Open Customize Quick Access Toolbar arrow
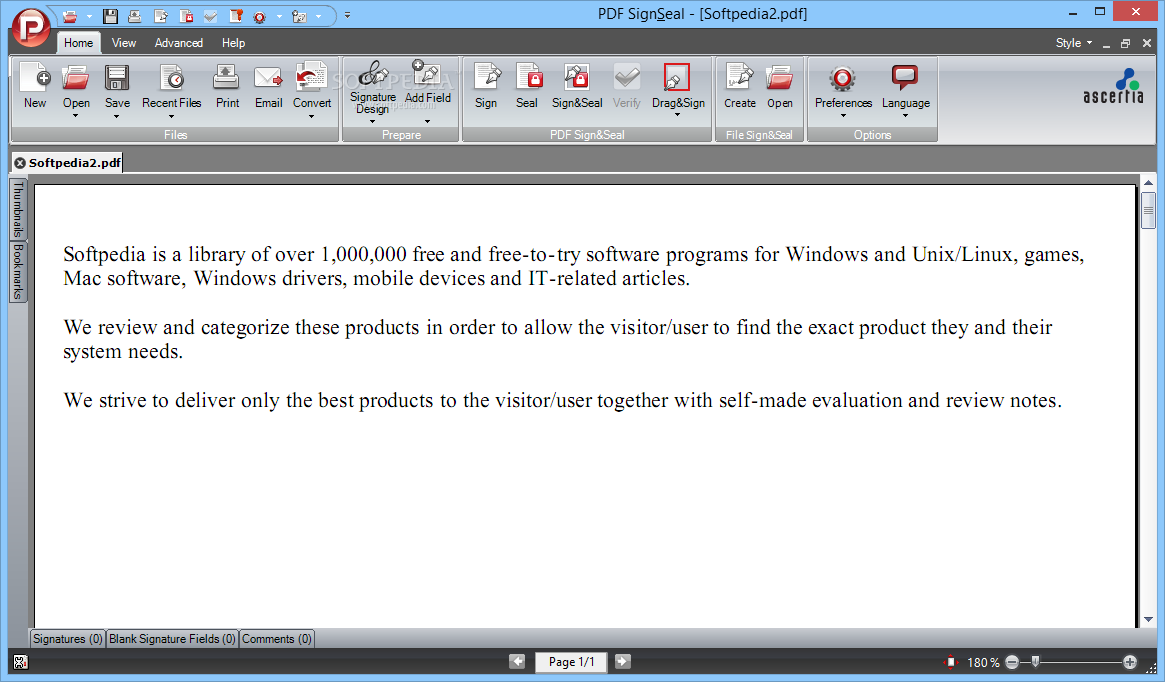Screen dimensions: 1165x682 pyautogui.click(x=347, y=16)
